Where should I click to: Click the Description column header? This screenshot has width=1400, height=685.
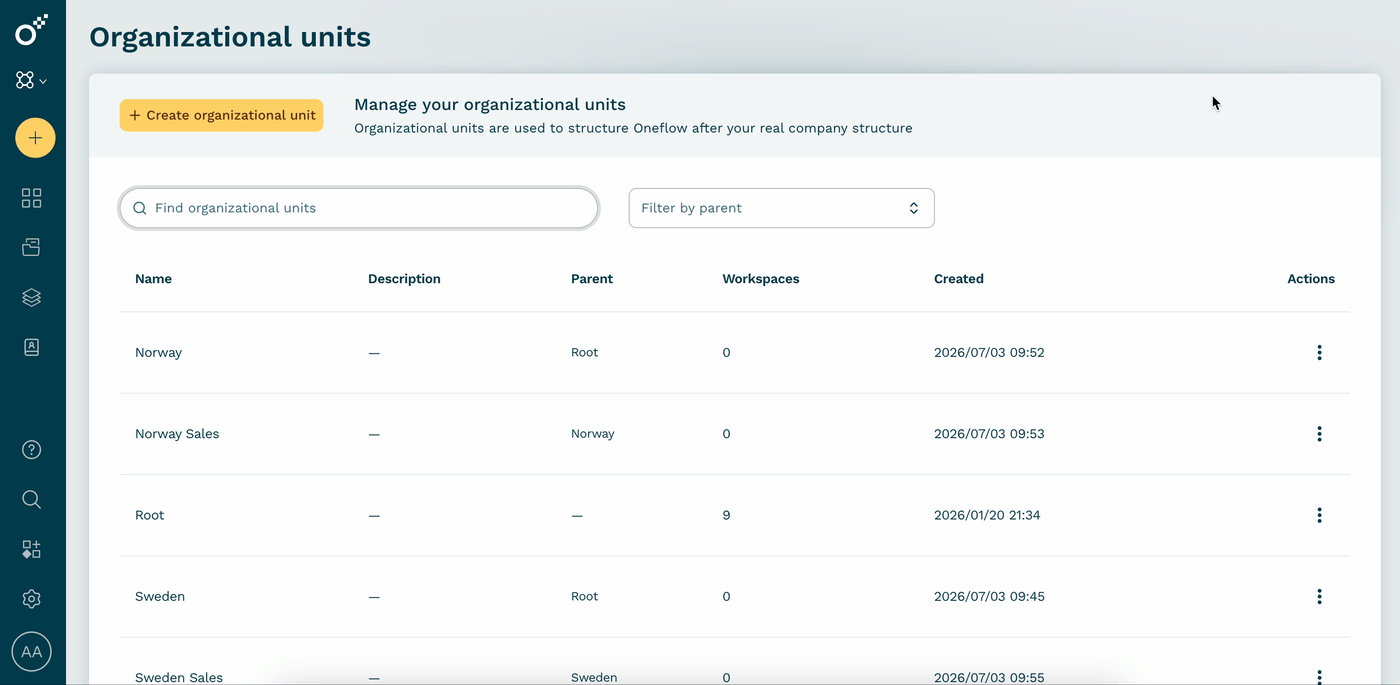coord(404,279)
